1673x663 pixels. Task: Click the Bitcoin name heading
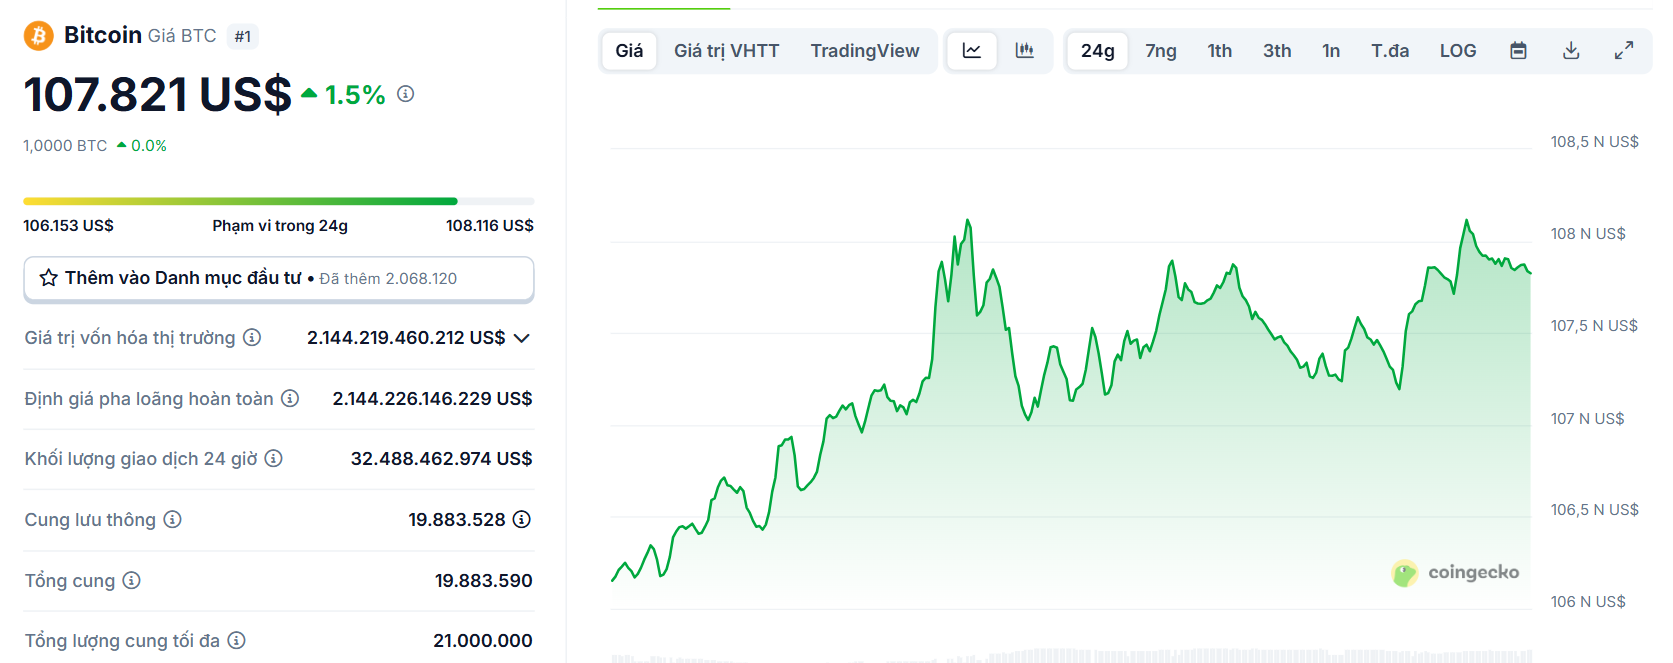[x=103, y=35]
